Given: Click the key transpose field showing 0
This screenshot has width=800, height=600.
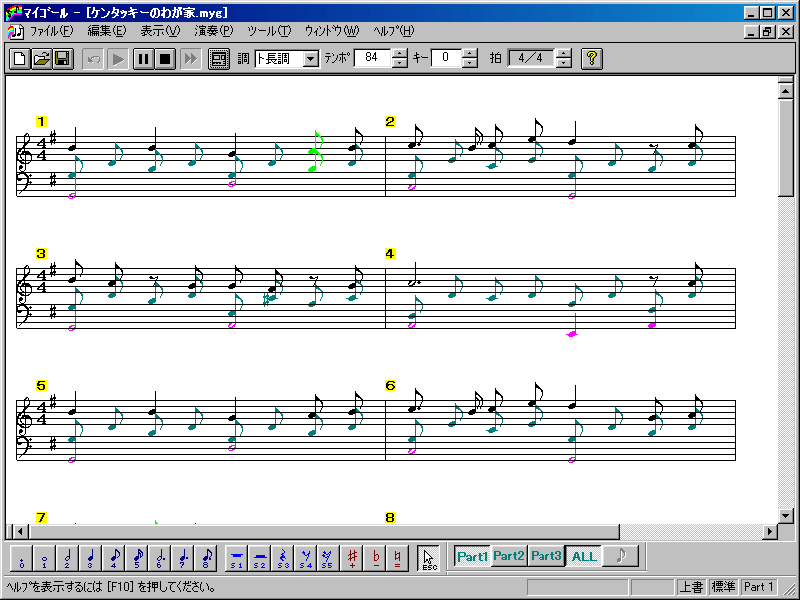Looking at the screenshot, I should (x=446, y=58).
